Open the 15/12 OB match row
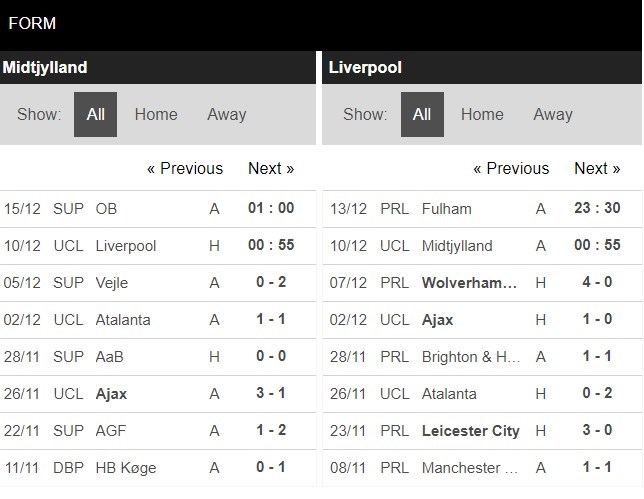The height and width of the screenshot is (499, 644). (x=158, y=209)
